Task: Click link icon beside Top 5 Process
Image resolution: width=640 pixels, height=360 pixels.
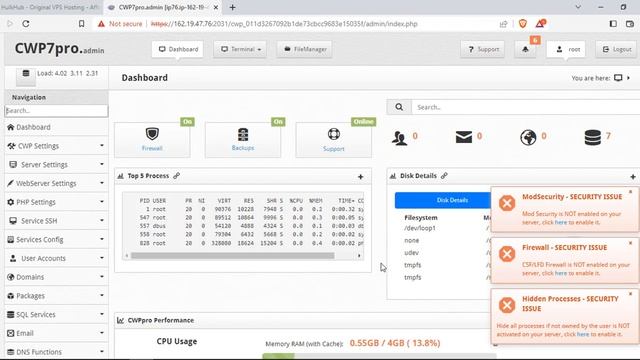Action: (176, 176)
